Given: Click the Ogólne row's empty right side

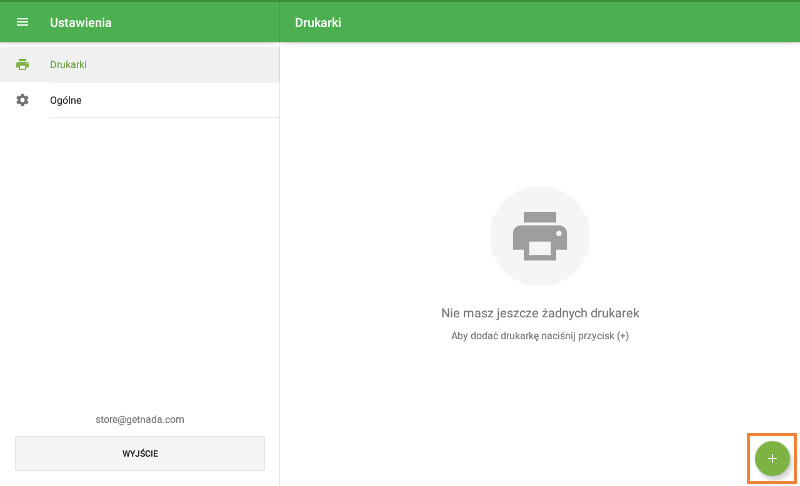Looking at the screenshot, I should pyautogui.click(x=190, y=100).
